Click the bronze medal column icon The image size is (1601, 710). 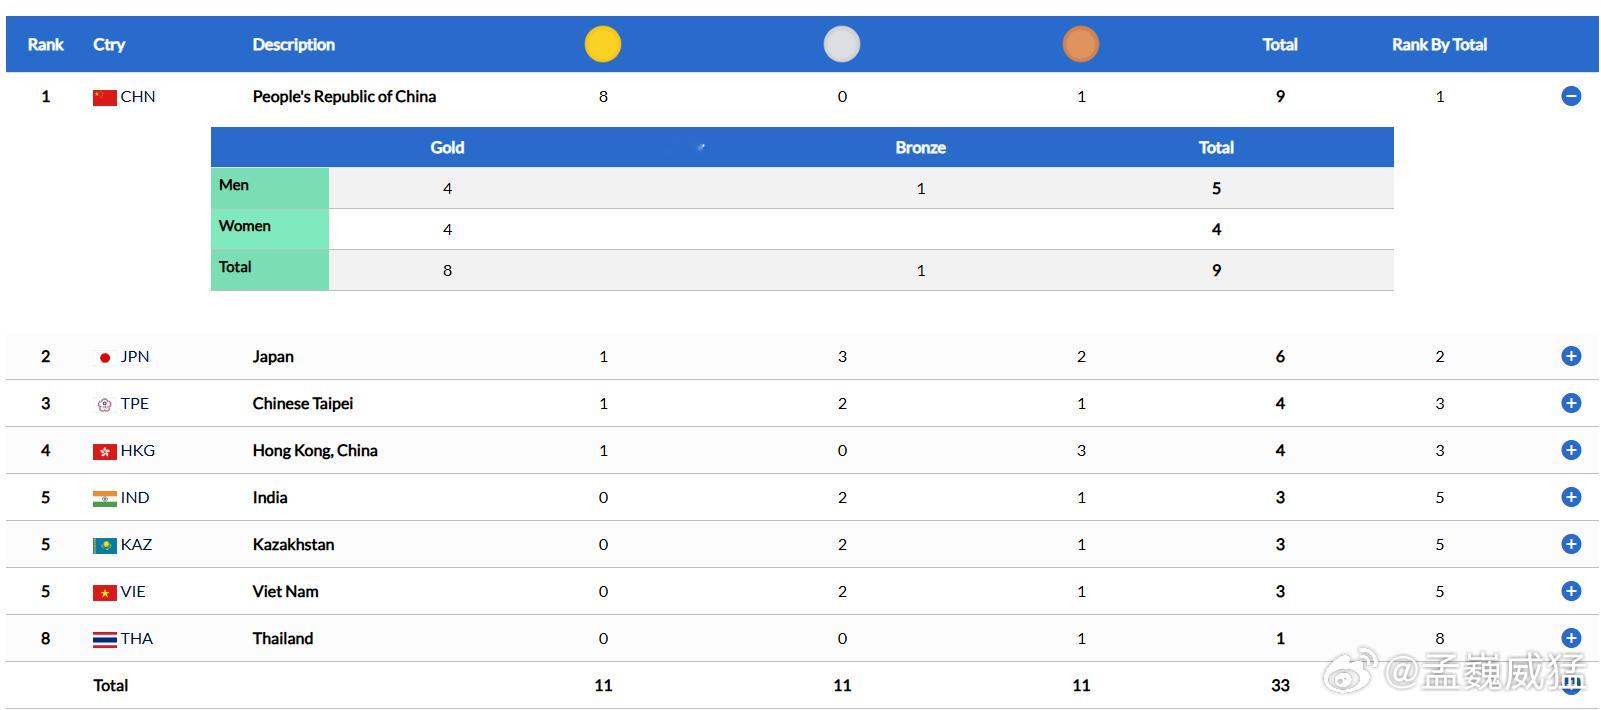click(x=1081, y=44)
